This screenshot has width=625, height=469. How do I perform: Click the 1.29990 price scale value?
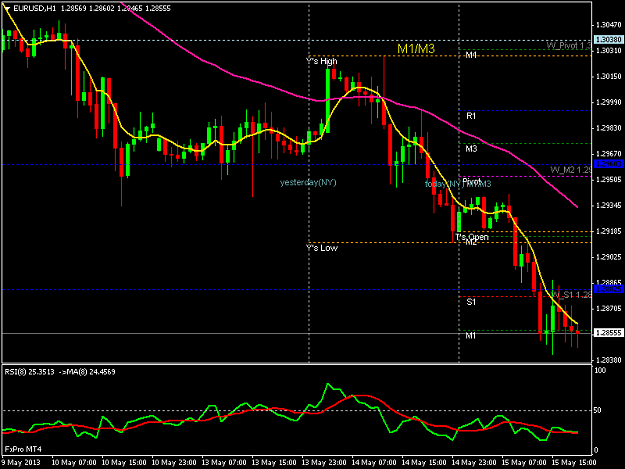(x=609, y=102)
